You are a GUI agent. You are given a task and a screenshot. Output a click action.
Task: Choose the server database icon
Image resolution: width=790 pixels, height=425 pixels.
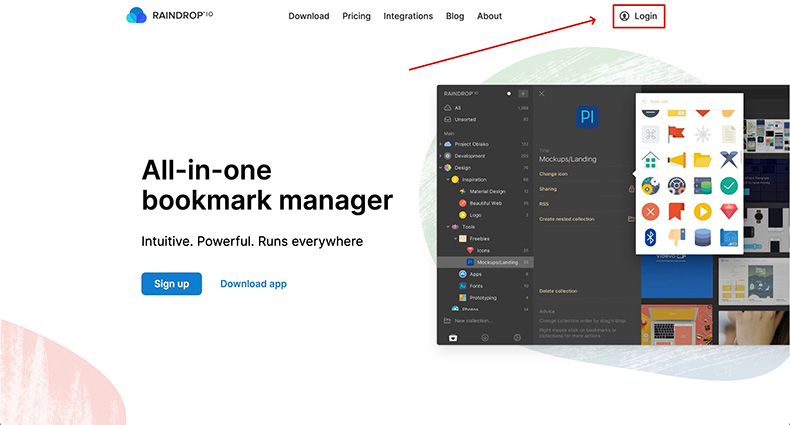tap(702, 186)
